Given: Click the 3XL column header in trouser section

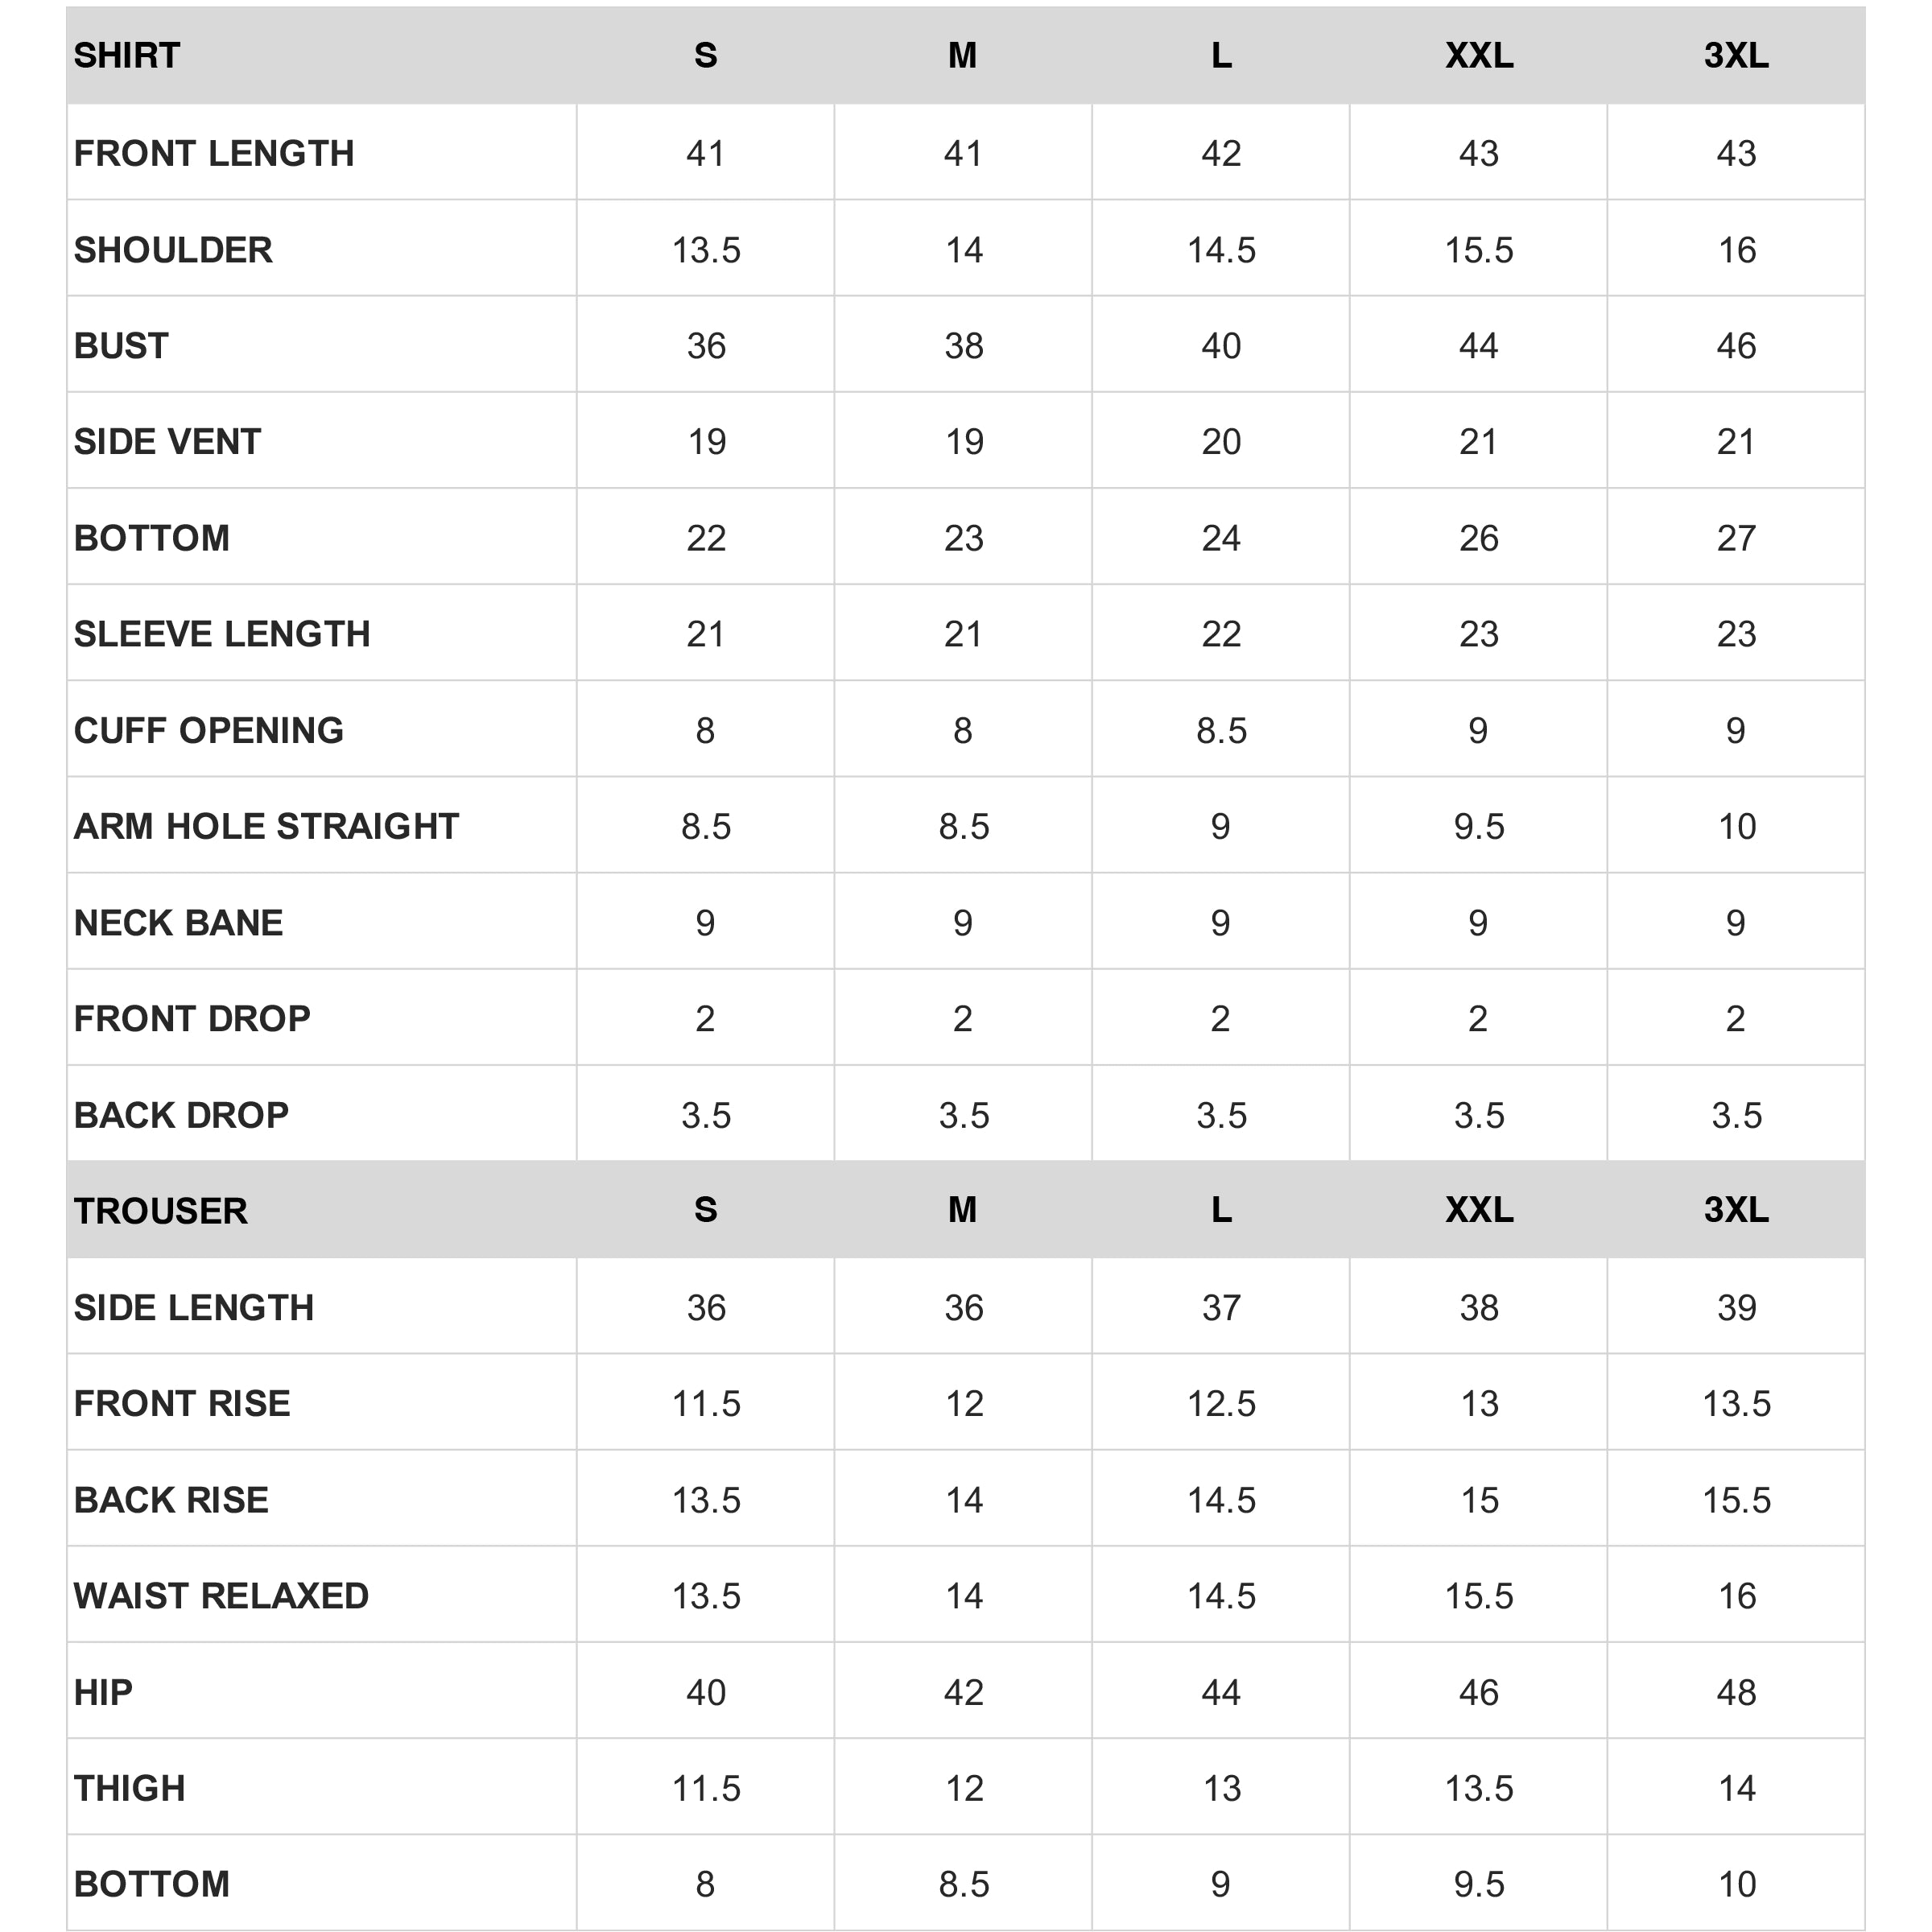Looking at the screenshot, I should click(1736, 1209).
